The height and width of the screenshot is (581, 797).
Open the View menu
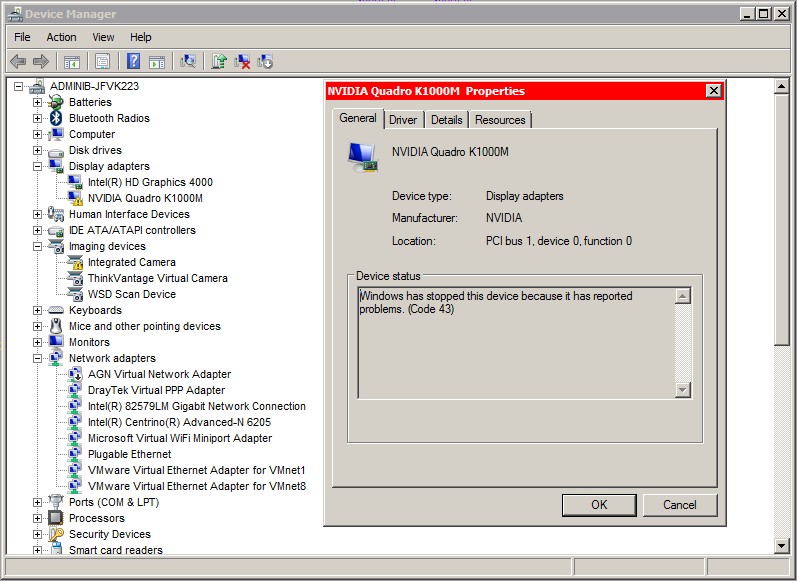coord(103,37)
